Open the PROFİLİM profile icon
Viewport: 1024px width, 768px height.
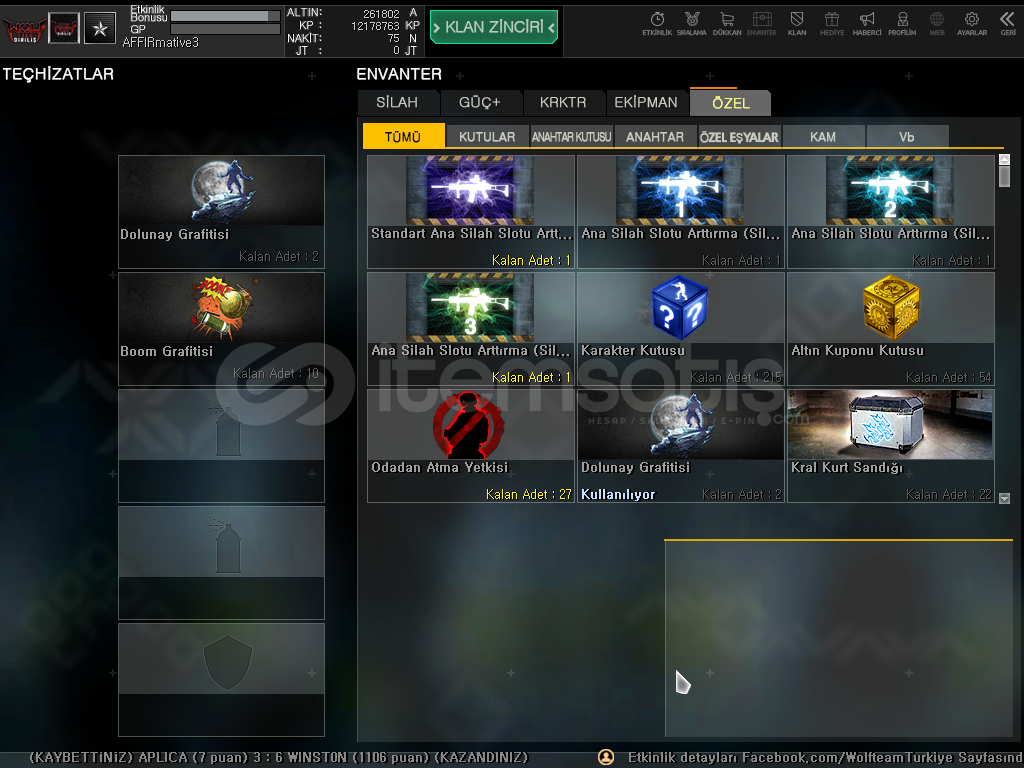point(902,24)
